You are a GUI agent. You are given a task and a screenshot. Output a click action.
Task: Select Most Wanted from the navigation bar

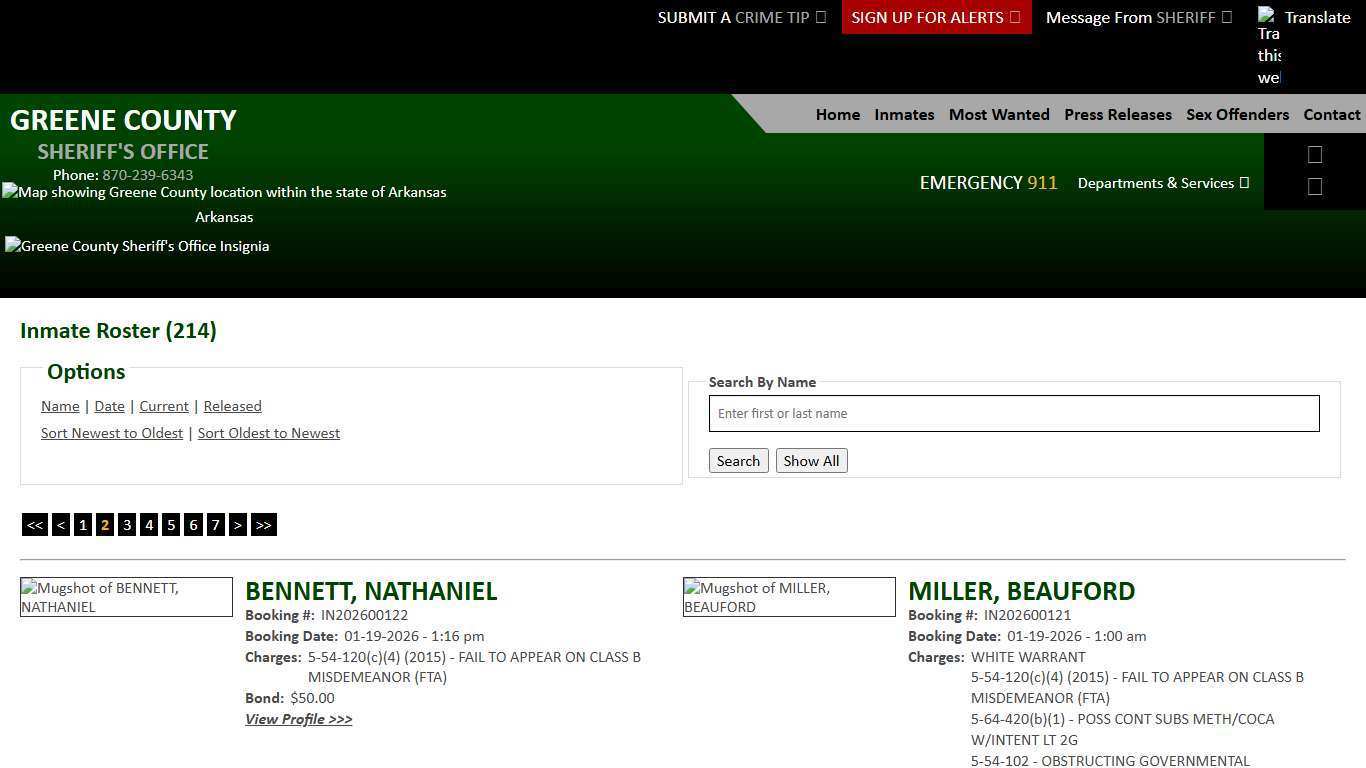pyautogui.click(x=998, y=114)
